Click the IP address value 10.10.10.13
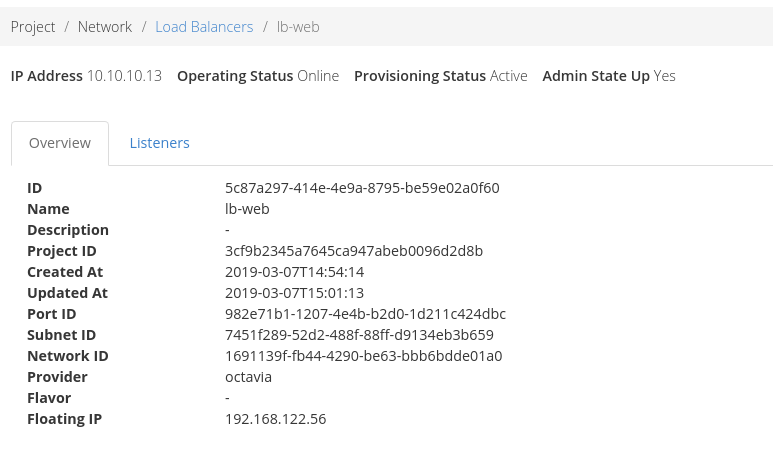Image resolution: width=773 pixels, height=469 pixels. click(125, 76)
